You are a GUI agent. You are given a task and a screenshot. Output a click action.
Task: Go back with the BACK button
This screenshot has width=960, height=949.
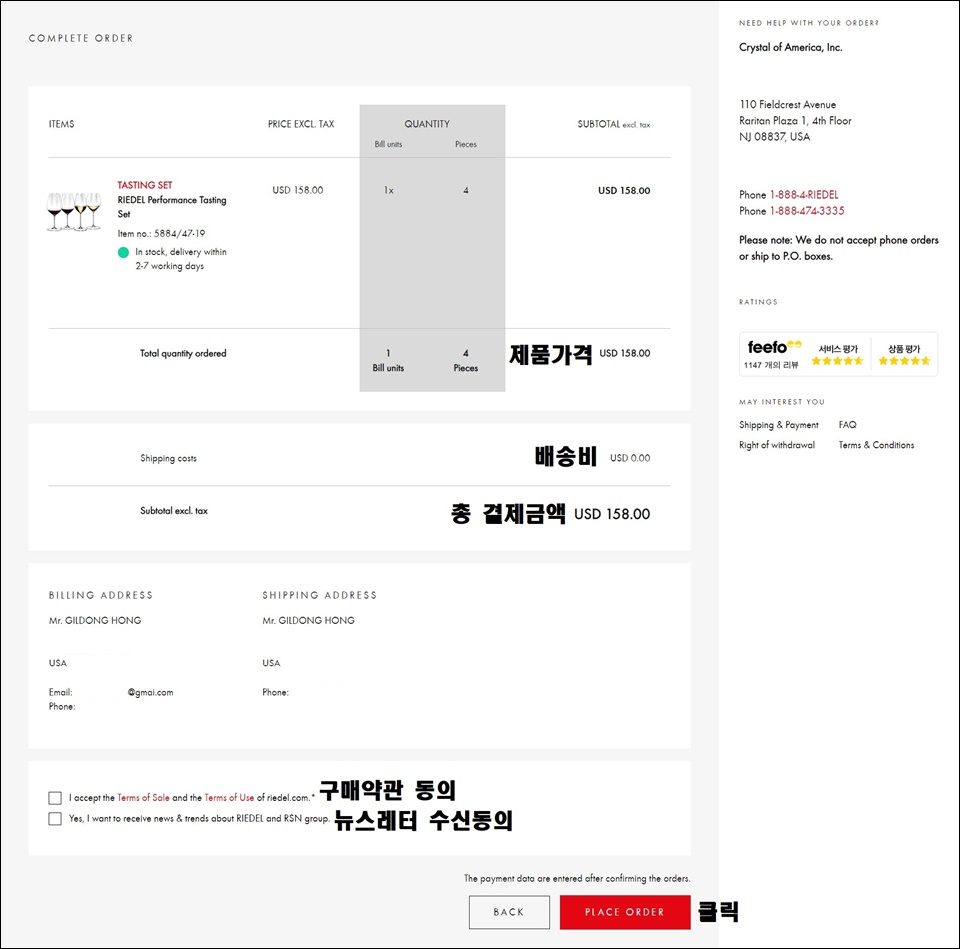(x=509, y=912)
